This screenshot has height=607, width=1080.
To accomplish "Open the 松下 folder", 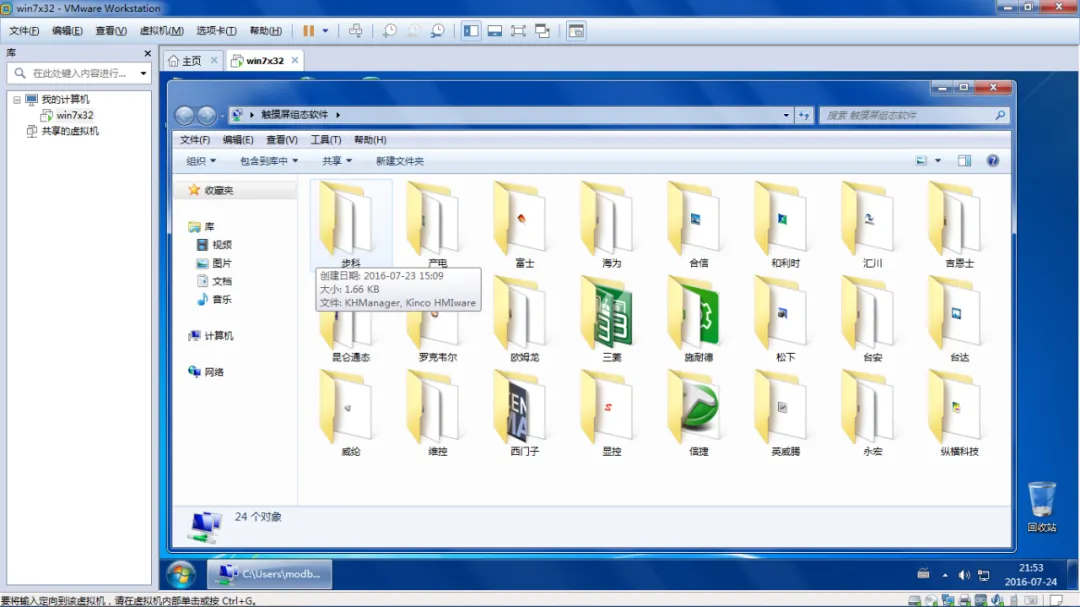I will click(x=785, y=317).
